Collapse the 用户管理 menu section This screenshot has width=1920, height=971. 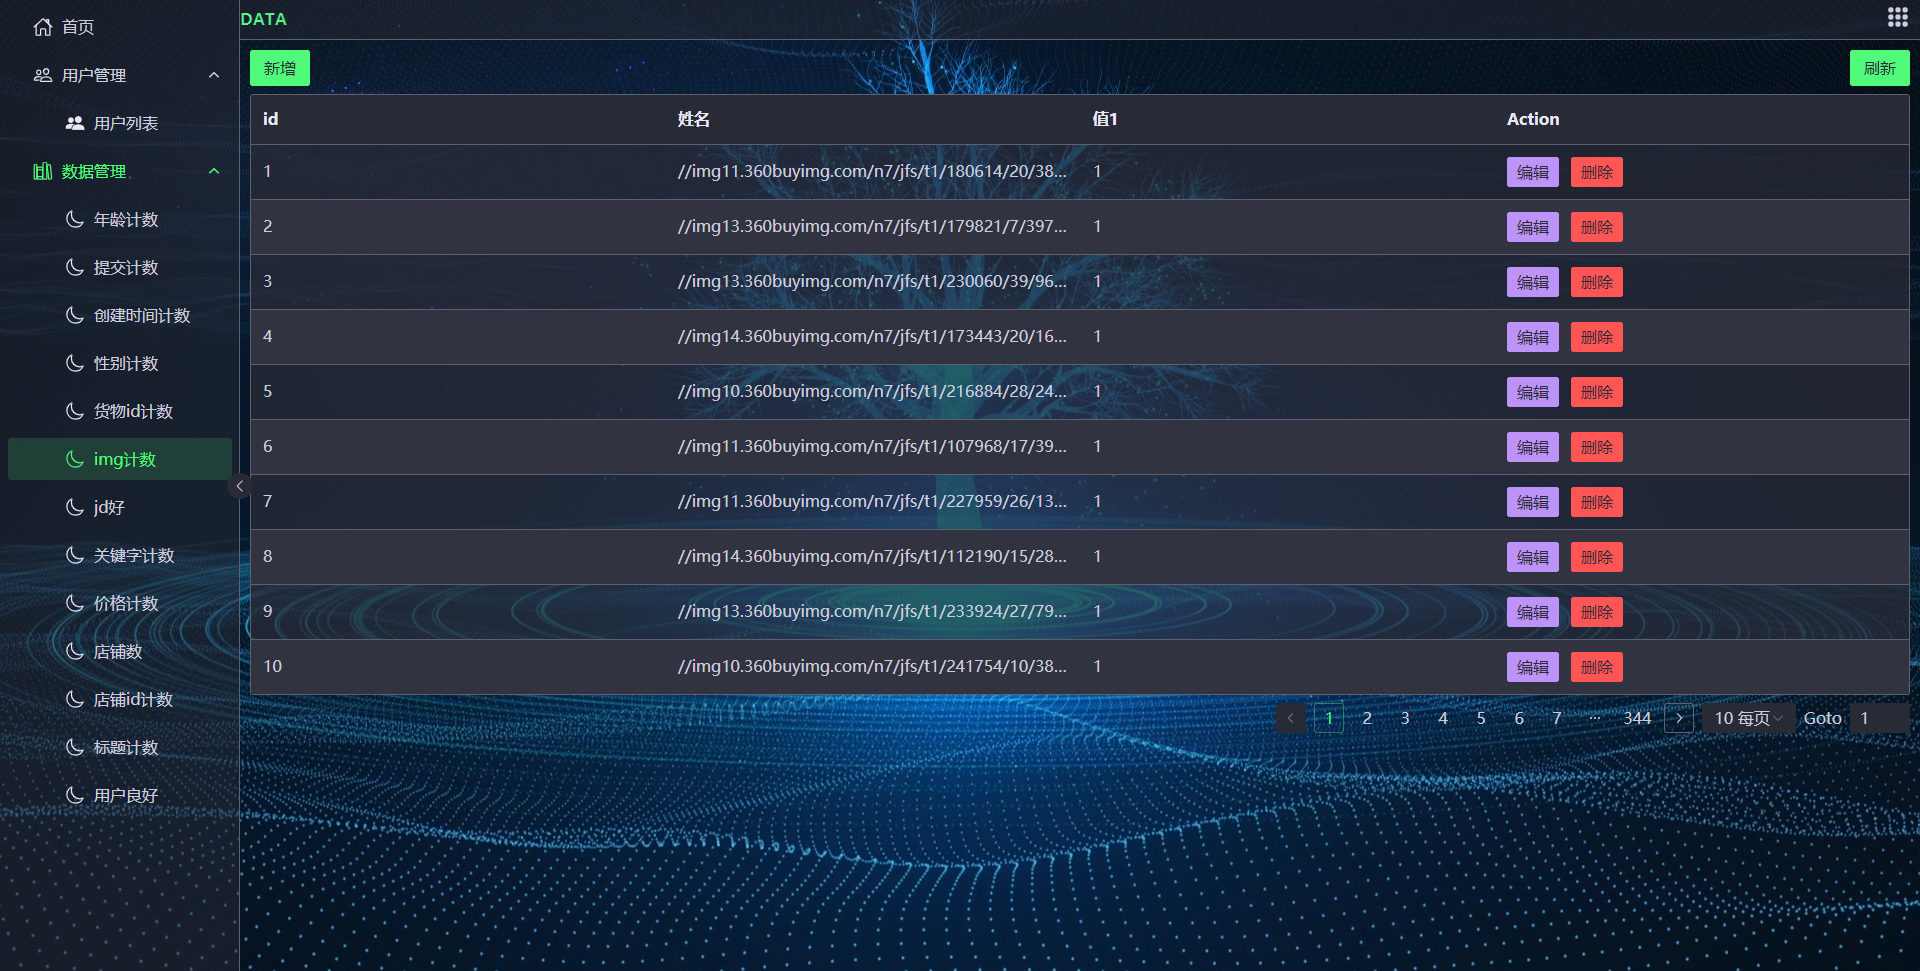[x=213, y=75]
